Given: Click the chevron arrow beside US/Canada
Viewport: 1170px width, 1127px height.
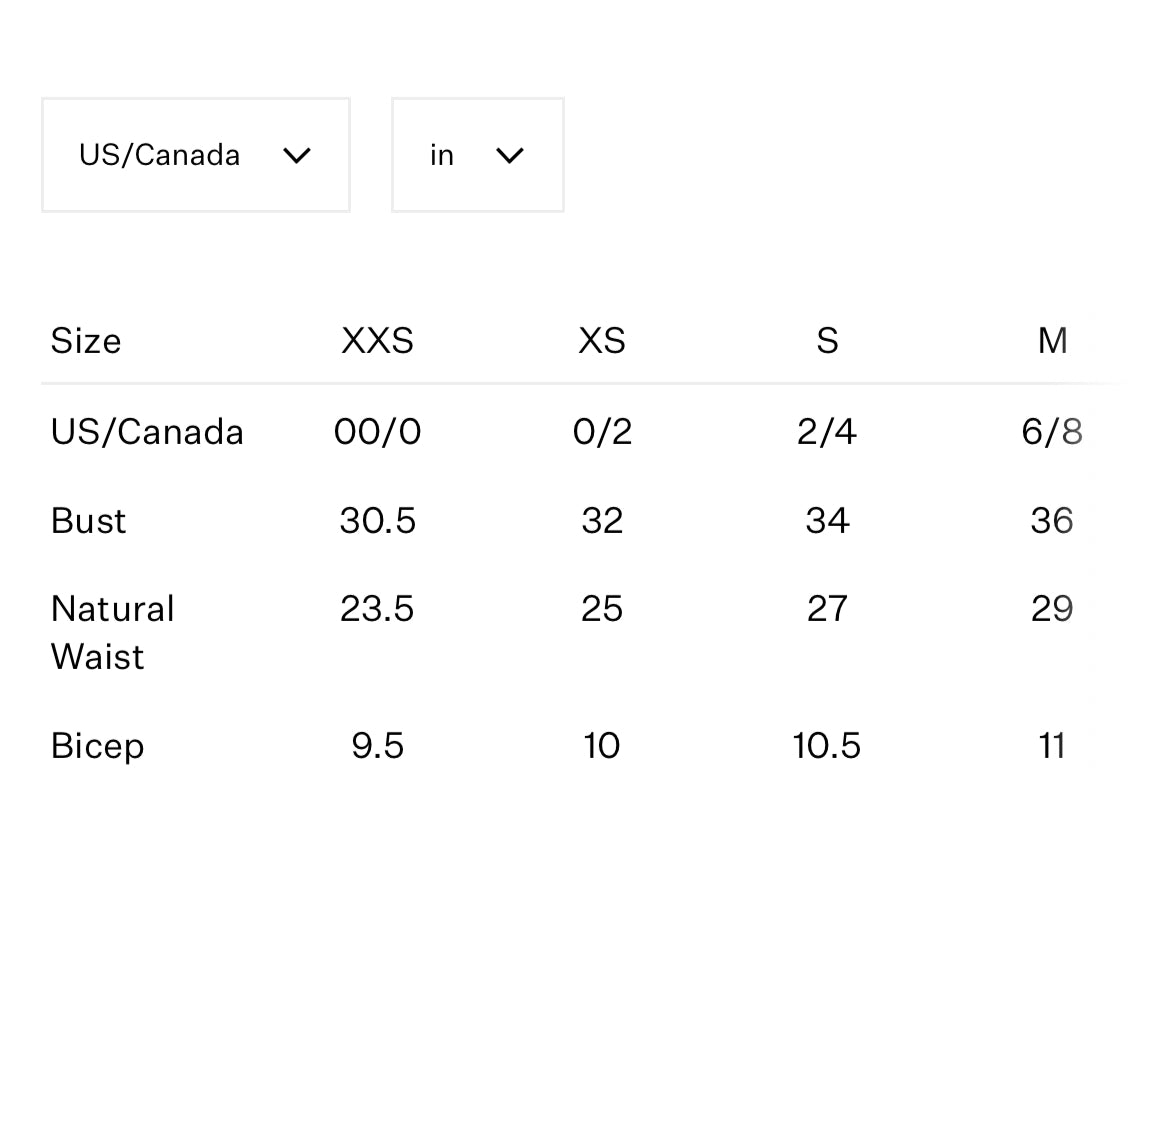Looking at the screenshot, I should [x=297, y=156].
